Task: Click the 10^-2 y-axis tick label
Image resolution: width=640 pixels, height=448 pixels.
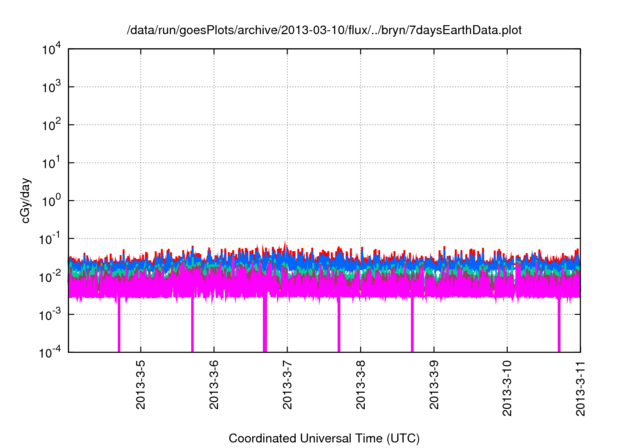Action: tap(50, 277)
